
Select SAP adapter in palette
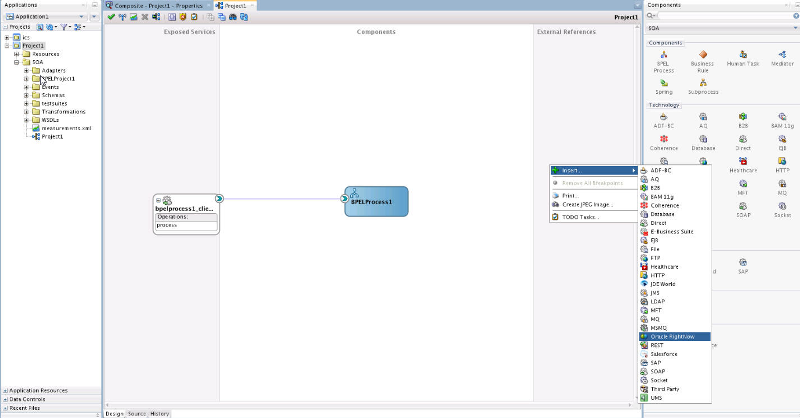click(743, 266)
